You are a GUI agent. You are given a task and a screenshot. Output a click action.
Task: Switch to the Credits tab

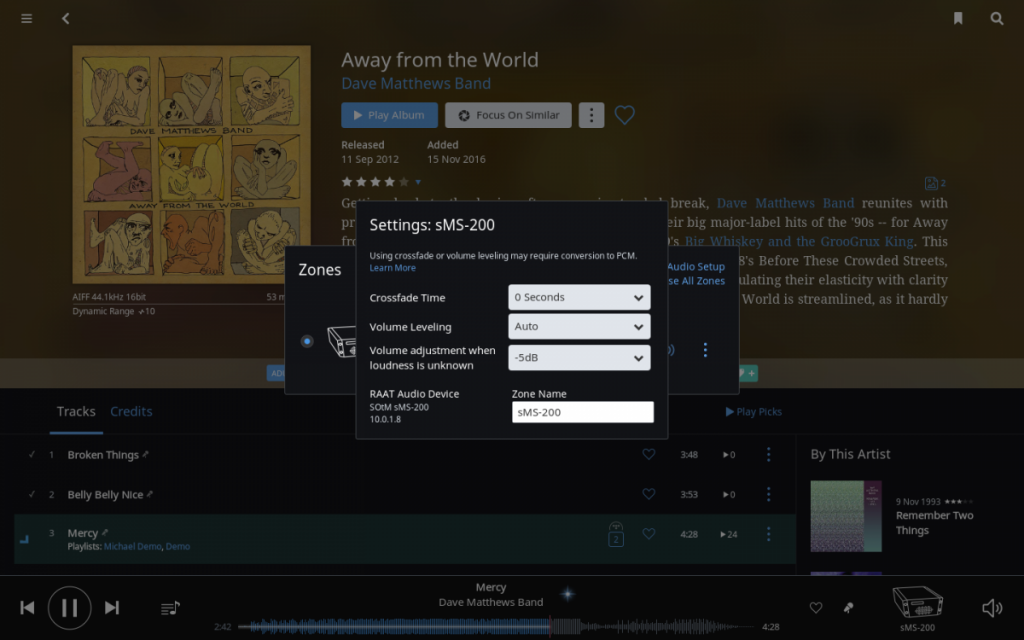(131, 411)
